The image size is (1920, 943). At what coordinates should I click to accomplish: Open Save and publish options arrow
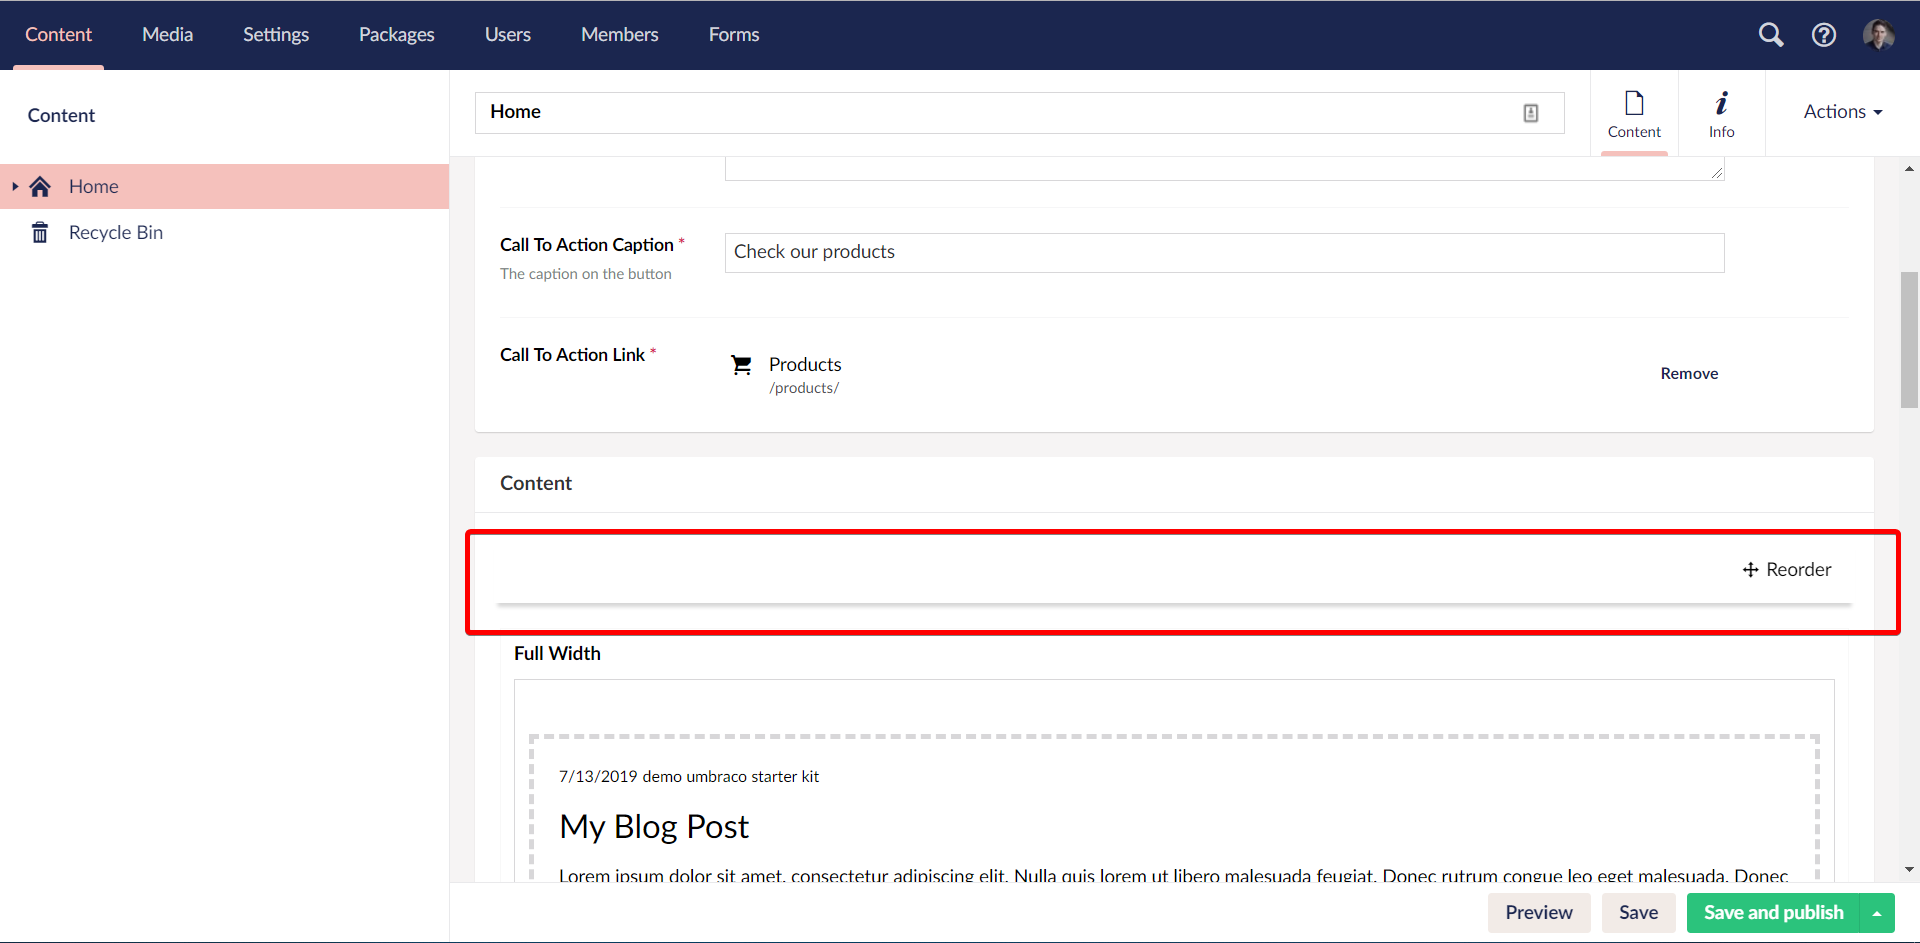point(1877,913)
